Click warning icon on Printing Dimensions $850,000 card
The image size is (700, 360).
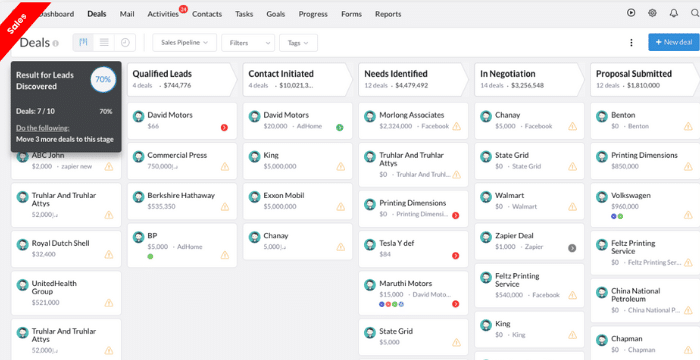[688, 167]
